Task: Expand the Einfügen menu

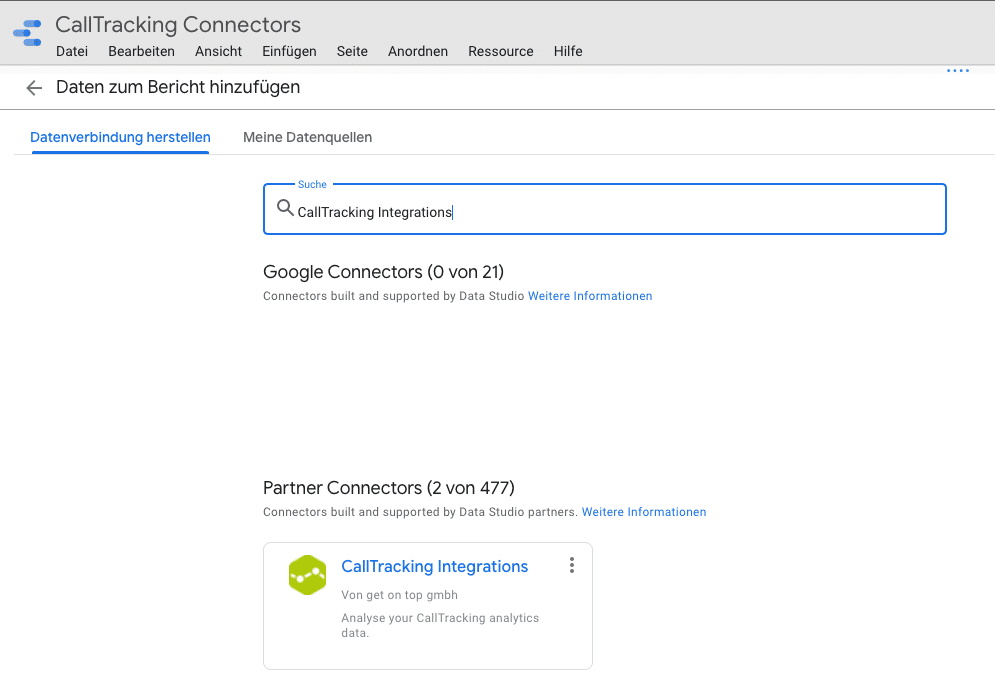Action: tap(289, 51)
